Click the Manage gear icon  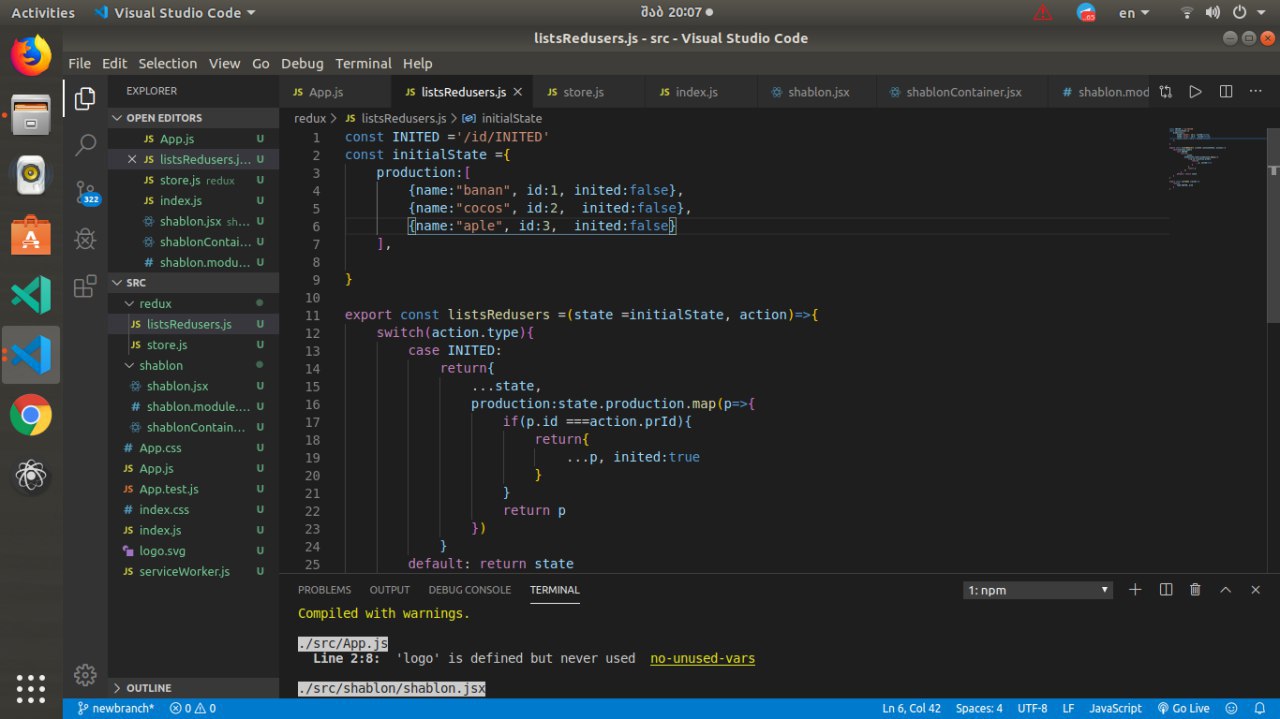[x=86, y=674]
